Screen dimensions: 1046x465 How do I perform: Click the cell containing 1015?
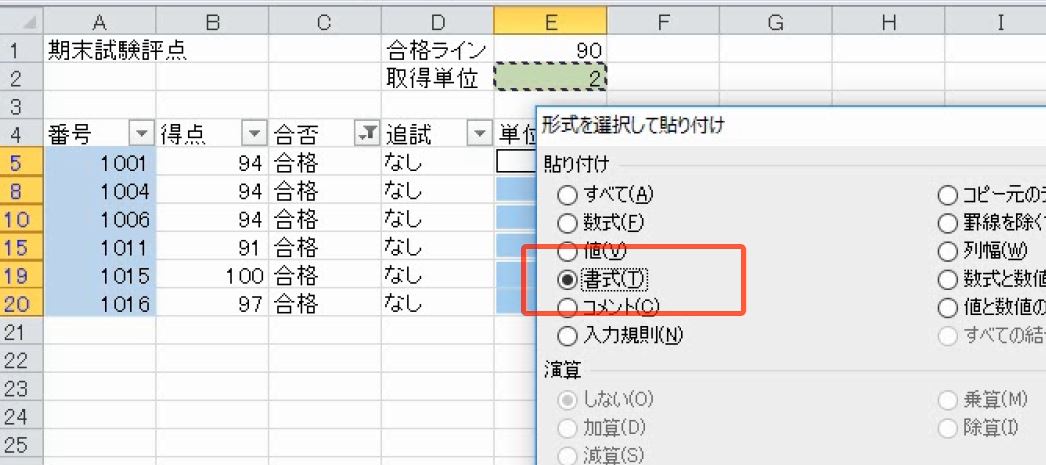point(99,276)
